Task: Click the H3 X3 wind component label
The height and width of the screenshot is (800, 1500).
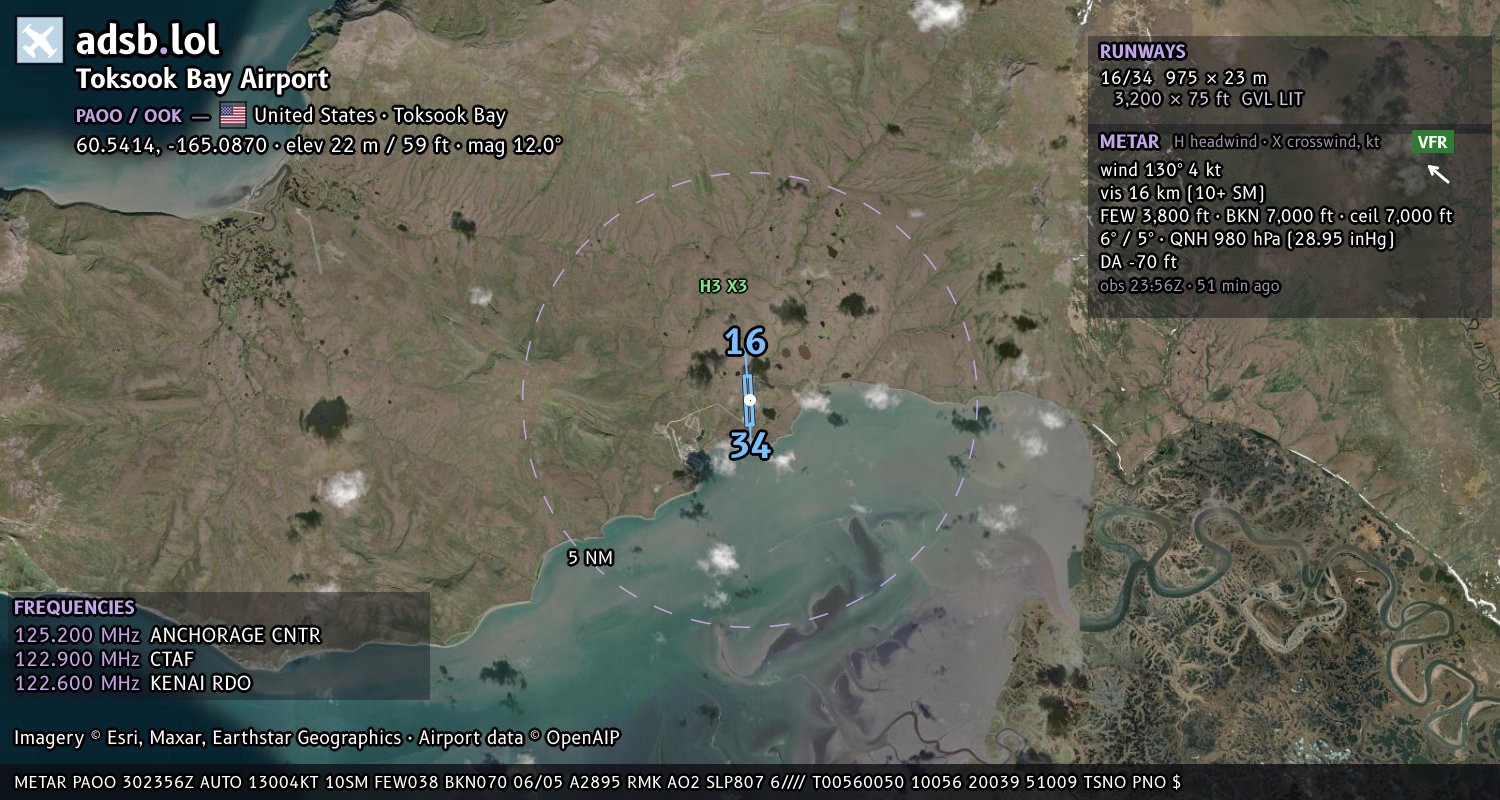Action: pyautogui.click(x=723, y=286)
